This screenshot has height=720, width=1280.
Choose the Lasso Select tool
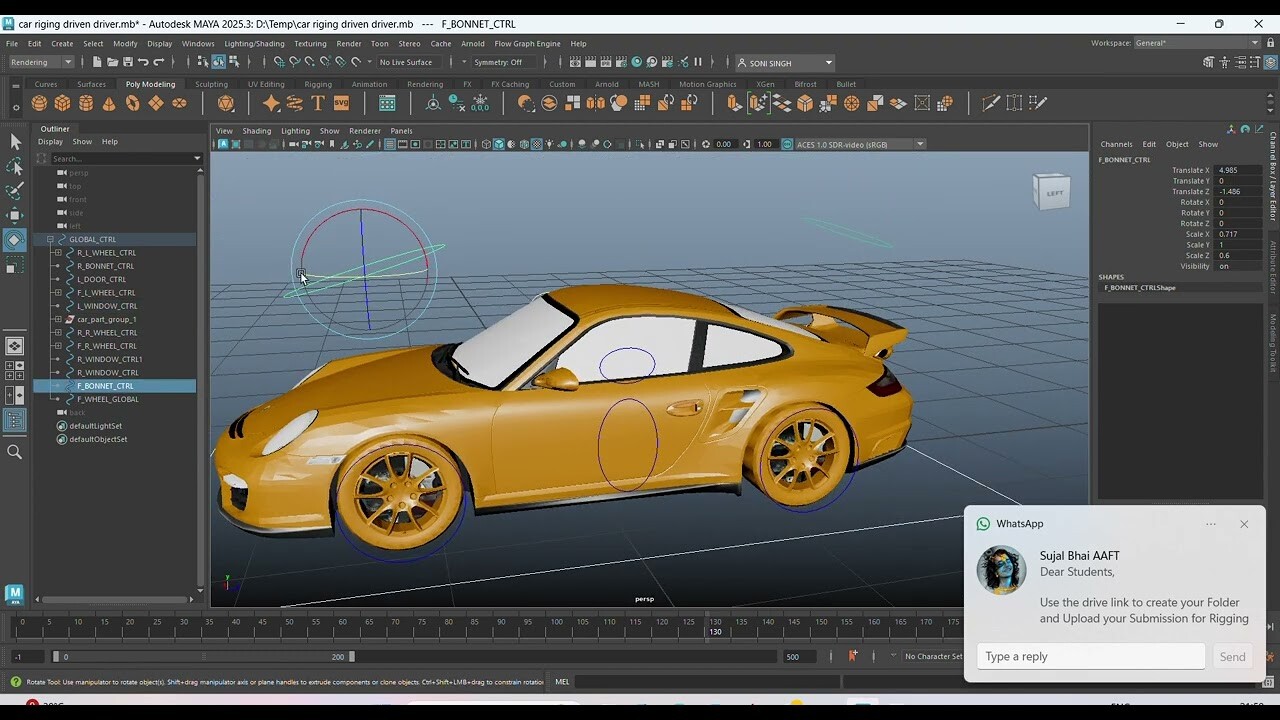tap(15, 166)
